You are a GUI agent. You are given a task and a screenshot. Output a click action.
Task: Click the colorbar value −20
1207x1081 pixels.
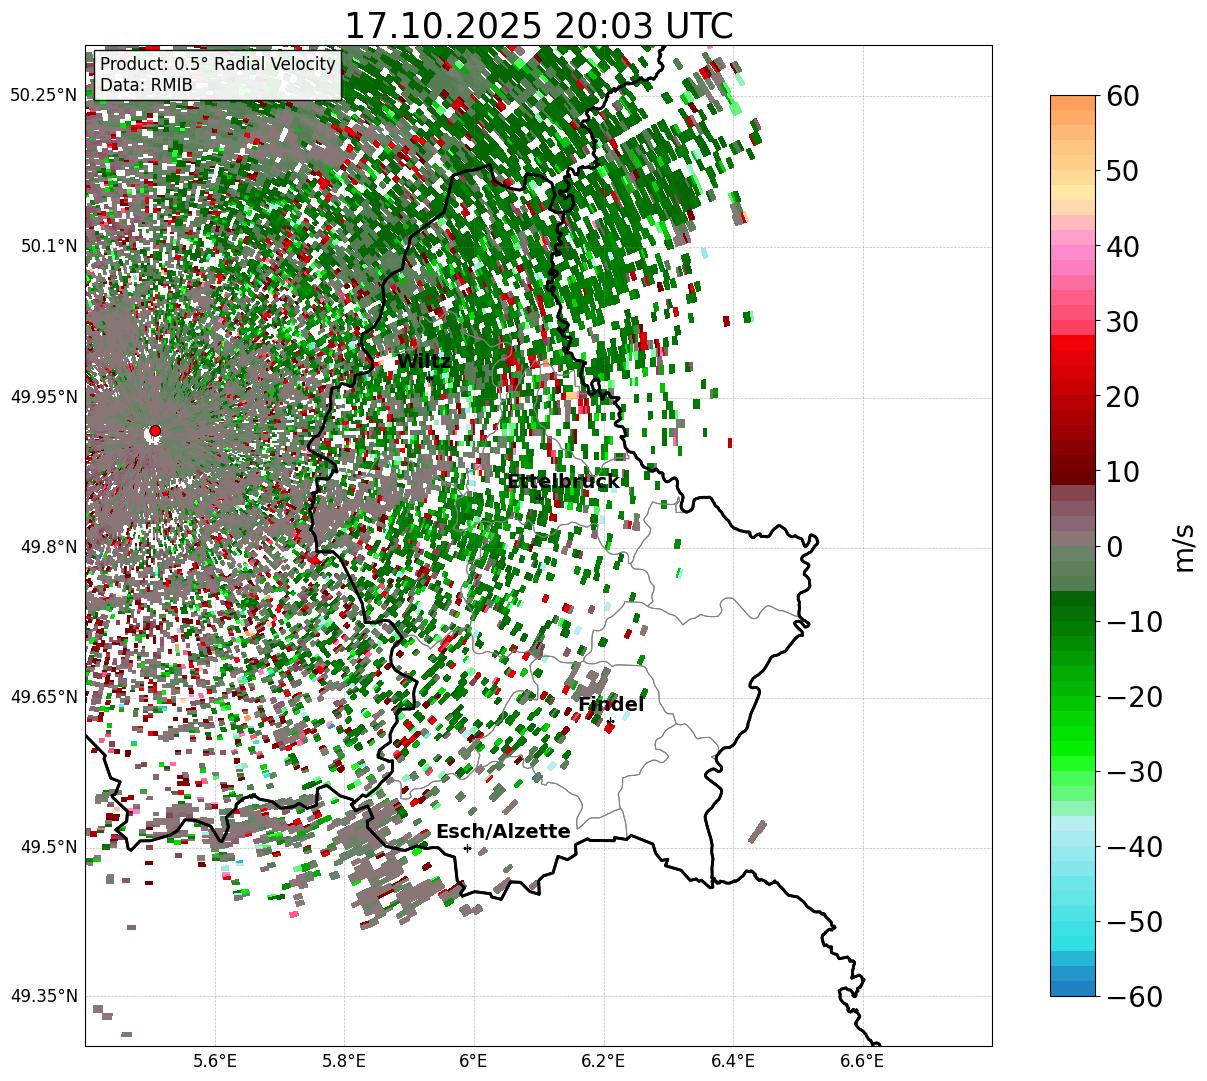[x=1134, y=697]
